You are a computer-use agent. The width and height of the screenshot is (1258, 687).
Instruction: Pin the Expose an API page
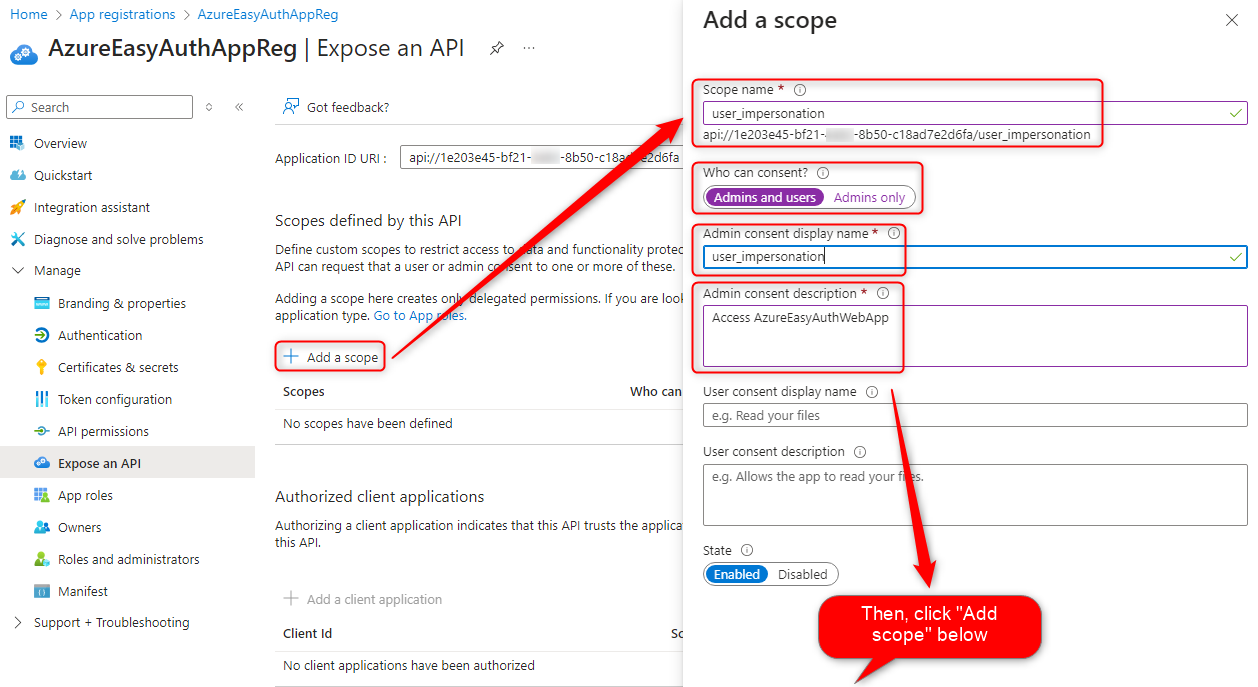pyautogui.click(x=496, y=48)
